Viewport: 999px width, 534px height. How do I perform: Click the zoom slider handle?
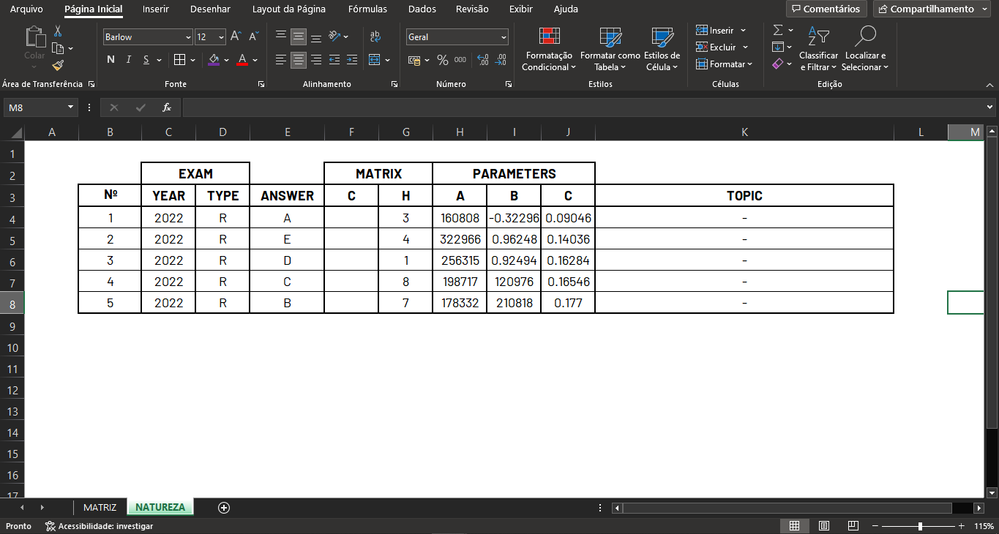pos(920,526)
